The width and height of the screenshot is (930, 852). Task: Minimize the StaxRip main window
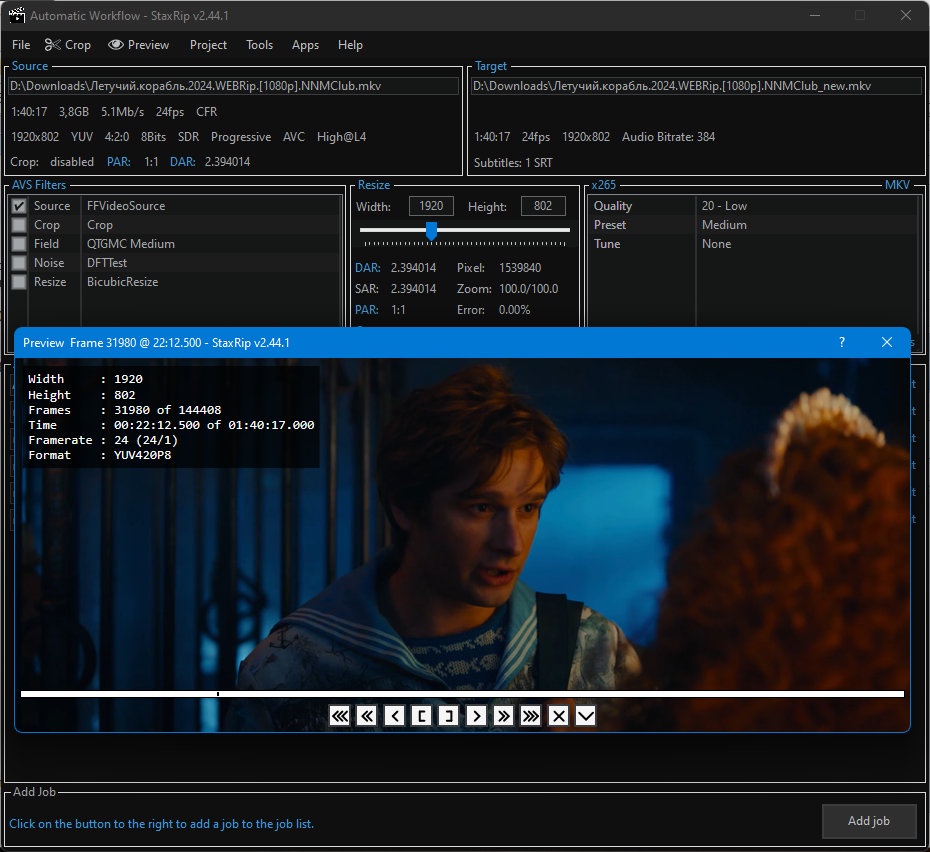pyautogui.click(x=815, y=15)
